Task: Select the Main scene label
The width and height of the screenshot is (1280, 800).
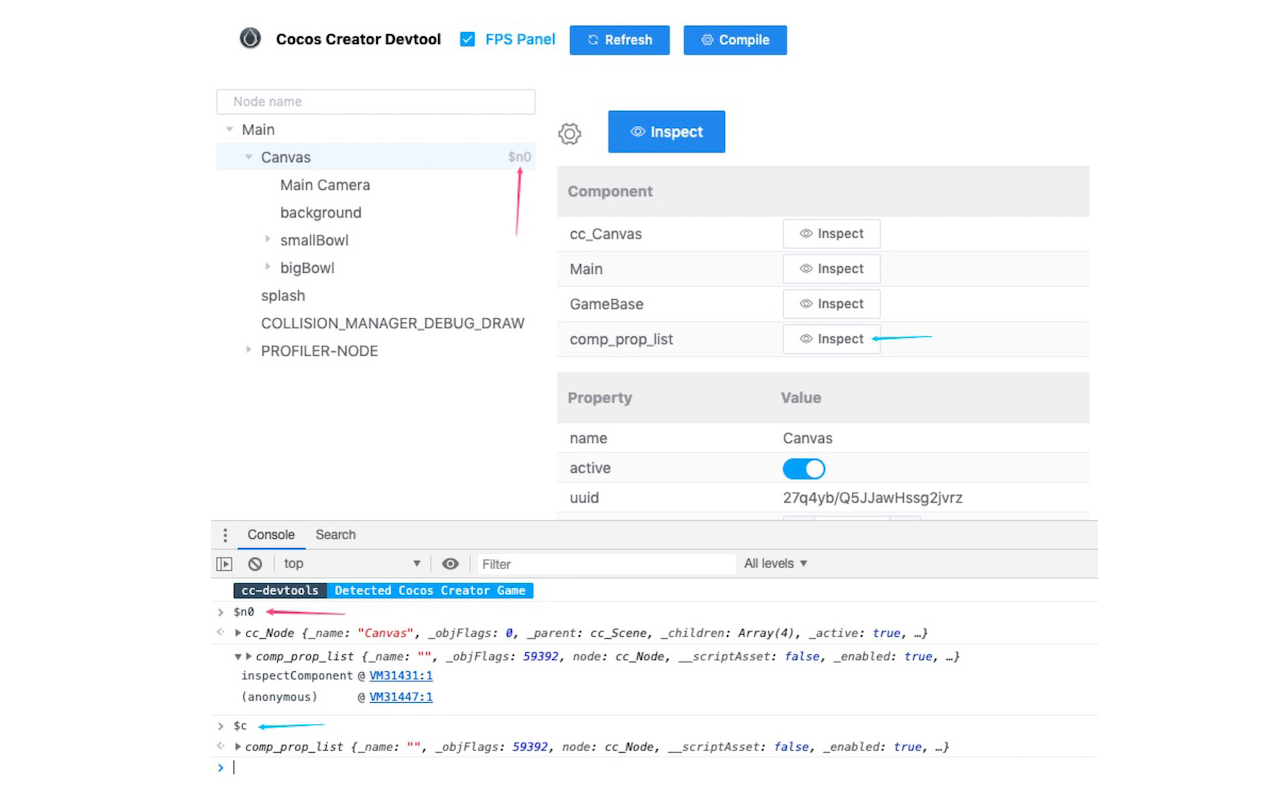Action: pyautogui.click(x=258, y=129)
